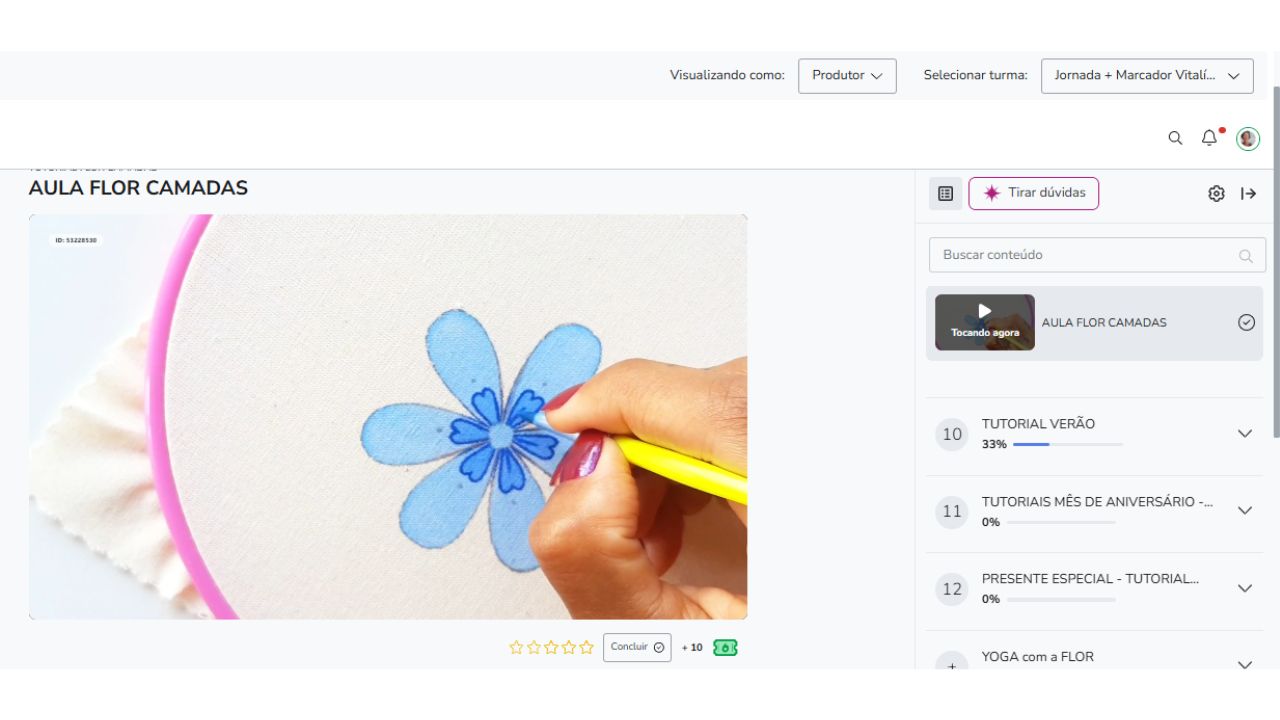Viewport: 1280px width, 720px height.
Task: Expand the YOGA com a FLOR section
Action: [x=1244, y=664]
